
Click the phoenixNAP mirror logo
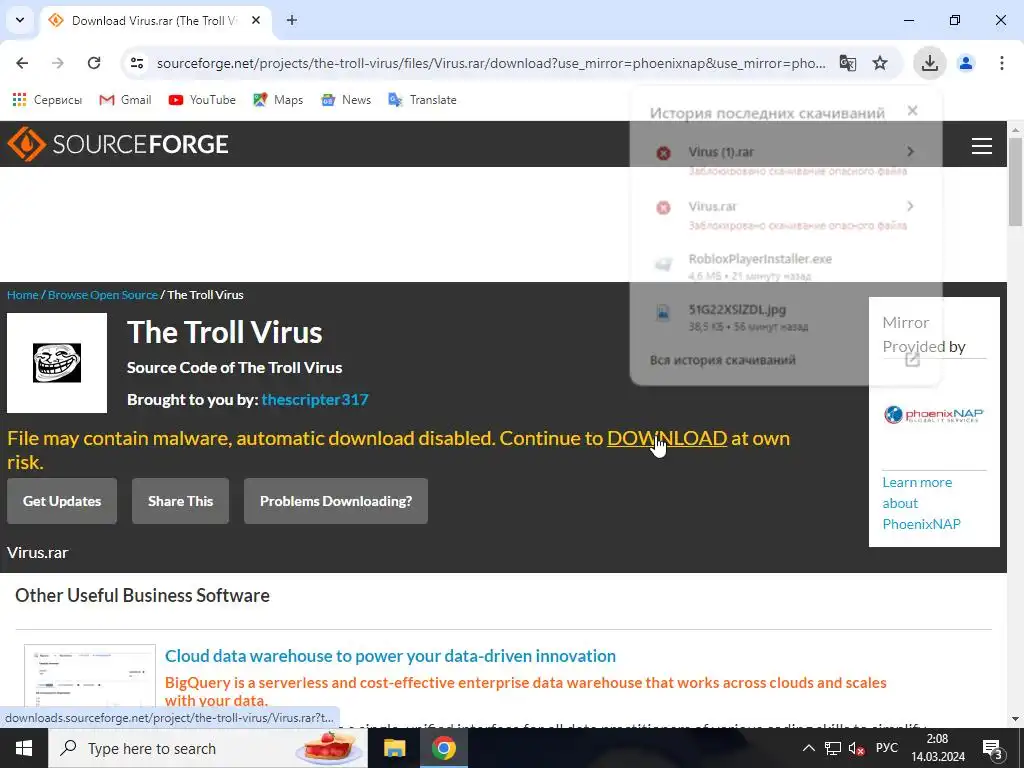(x=934, y=415)
